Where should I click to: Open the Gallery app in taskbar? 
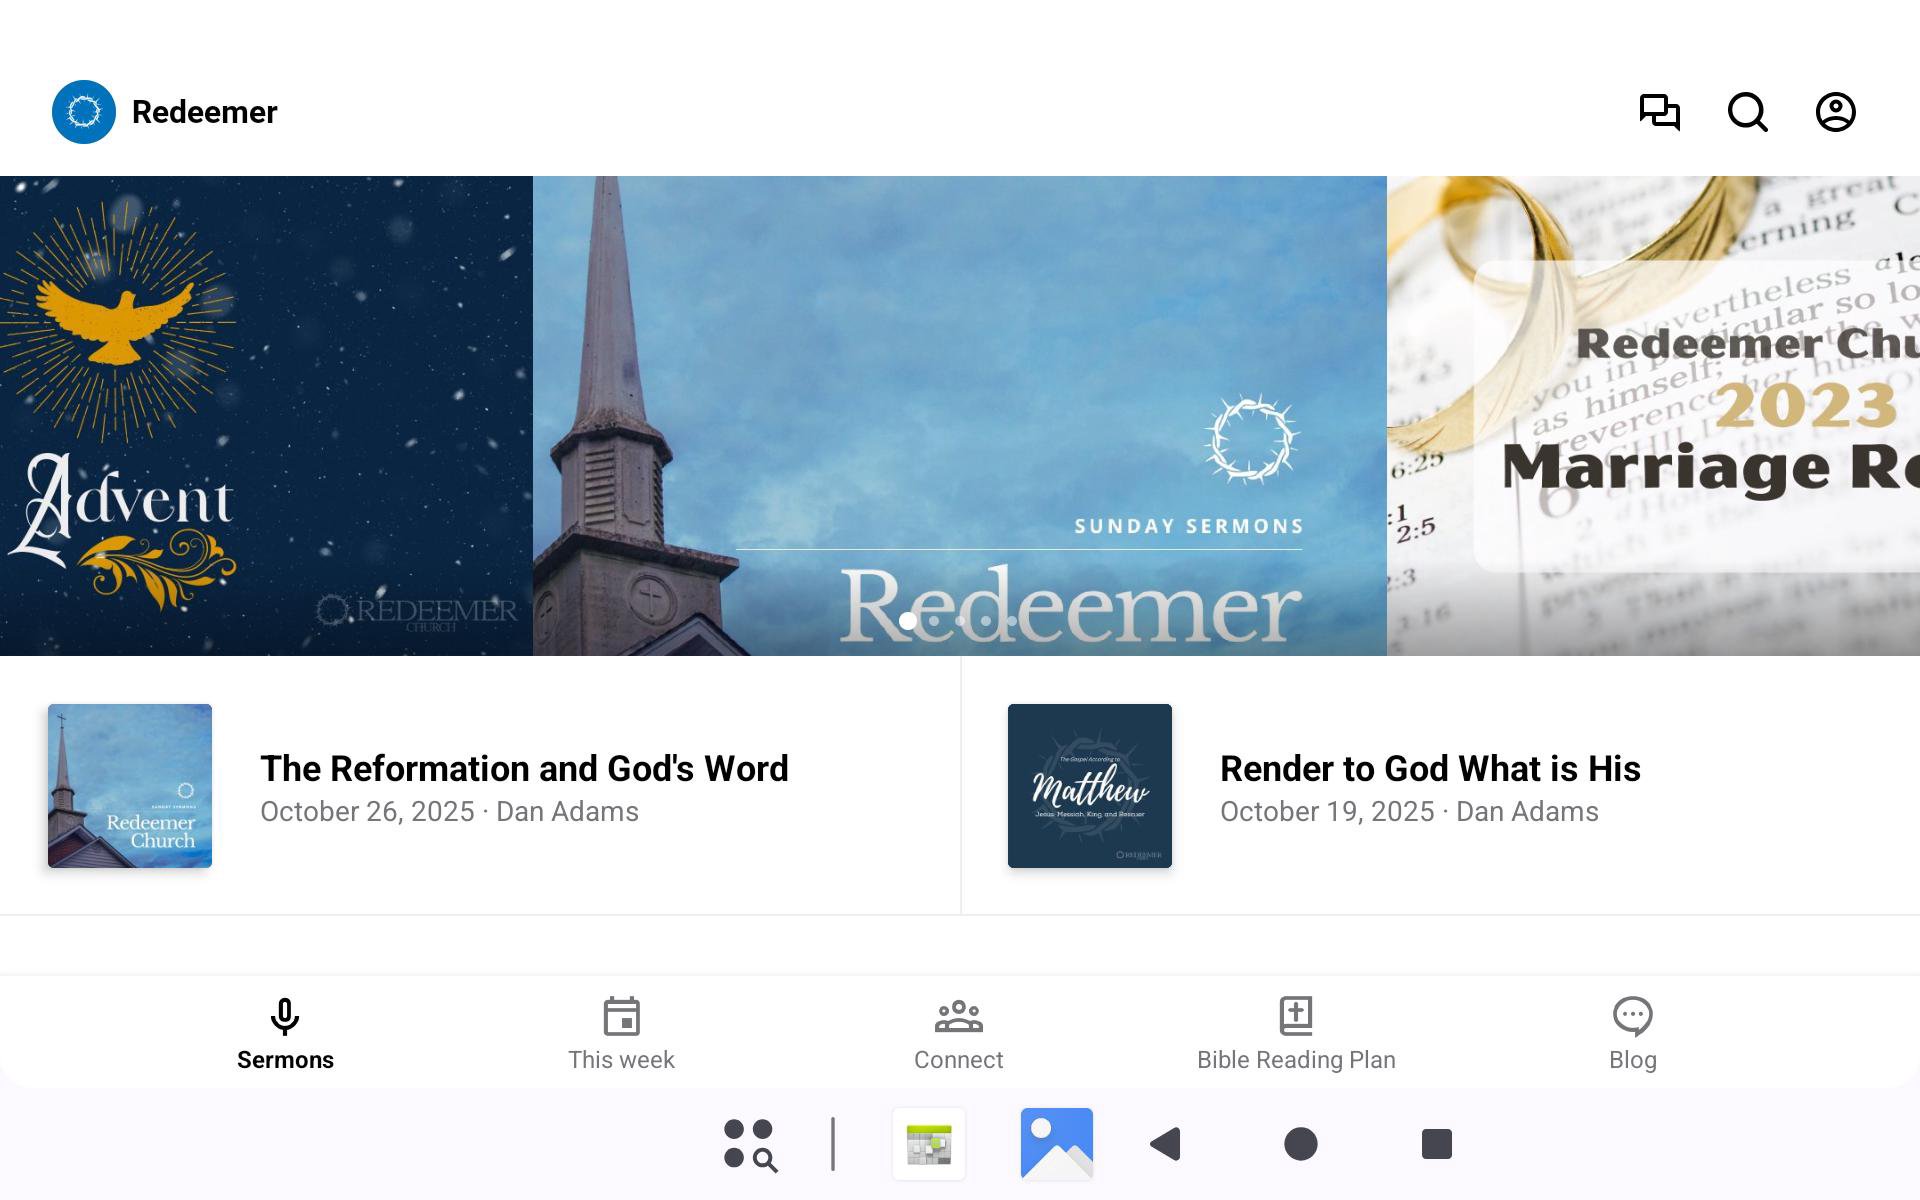click(x=1056, y=1143)
